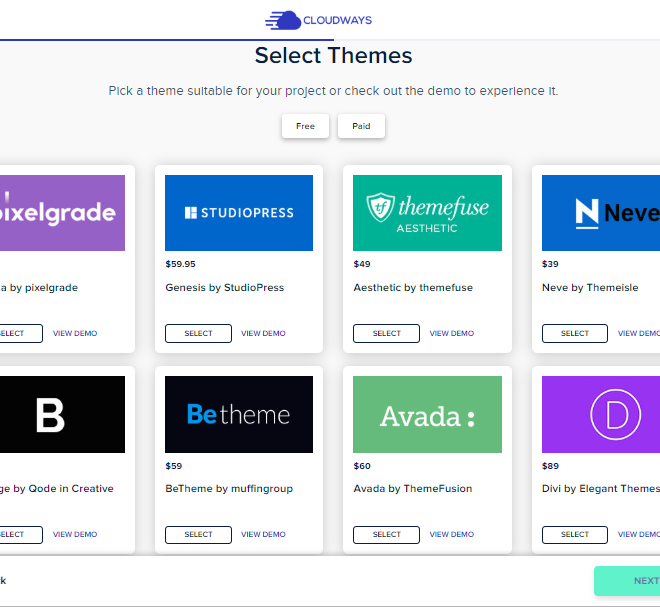This screenshot has width=660, height=607.
Task: Click the $89 price of Divi
Action: [550, 466]
